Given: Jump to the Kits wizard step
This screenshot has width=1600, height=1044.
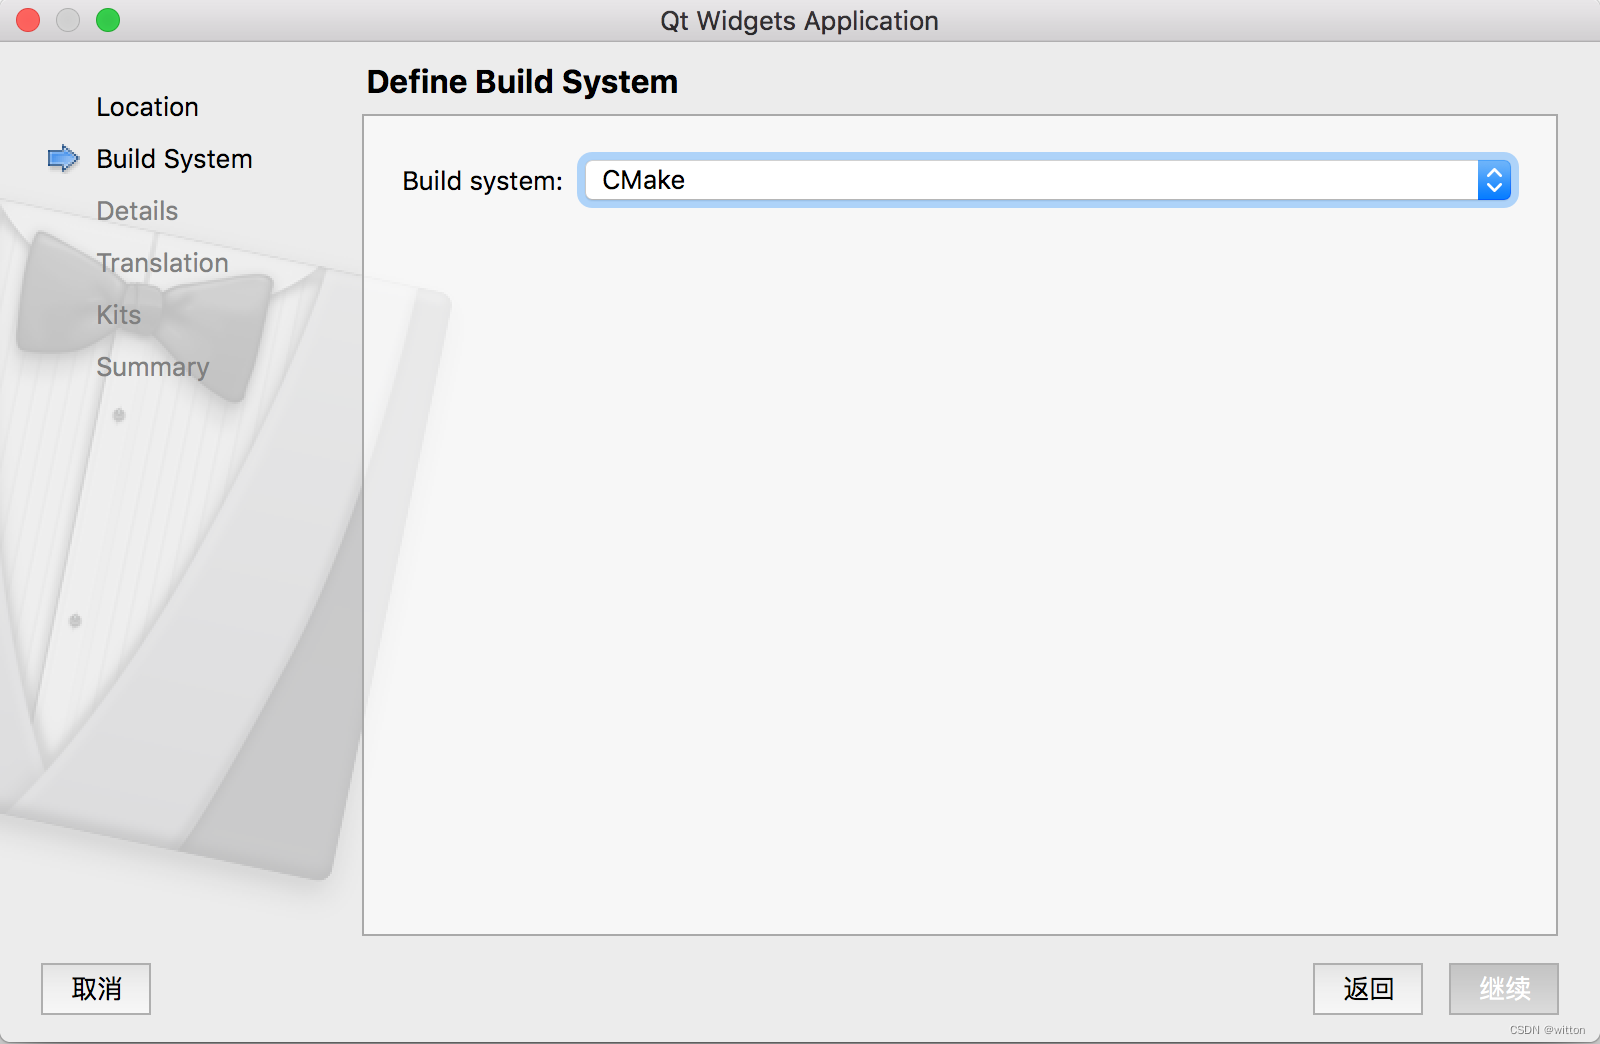Looking at the screenshot, I should [118, 315].
